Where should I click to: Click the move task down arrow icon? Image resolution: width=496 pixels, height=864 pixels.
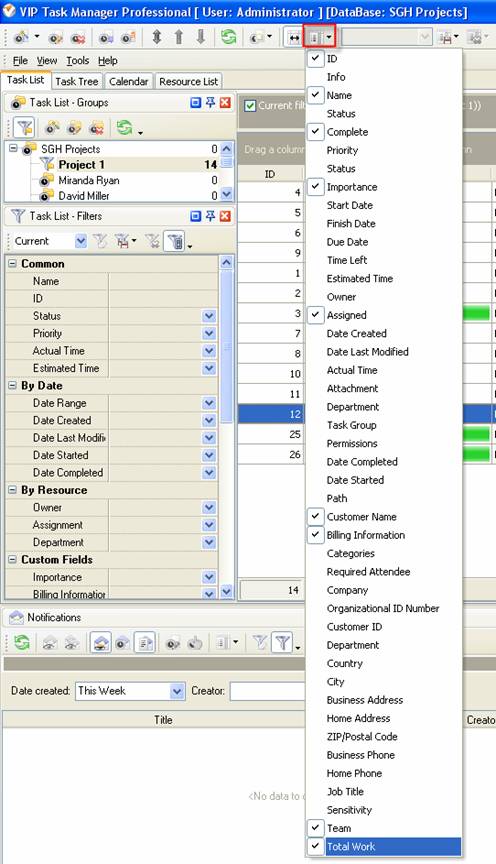201,37
